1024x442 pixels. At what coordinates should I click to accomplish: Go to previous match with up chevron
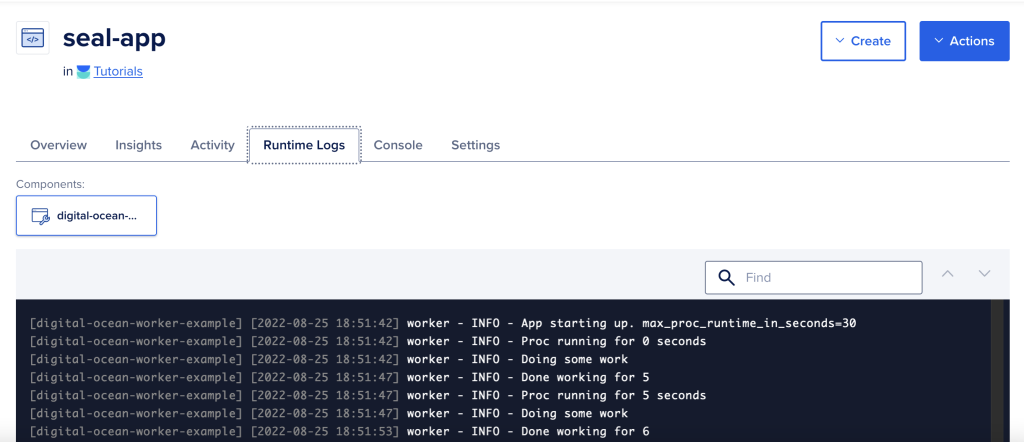tap(948, 274)
